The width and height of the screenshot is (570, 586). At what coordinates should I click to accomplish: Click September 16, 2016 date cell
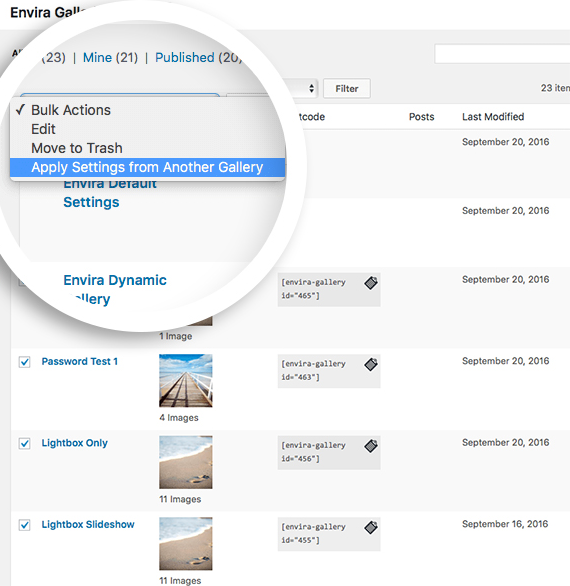(505, 524)
